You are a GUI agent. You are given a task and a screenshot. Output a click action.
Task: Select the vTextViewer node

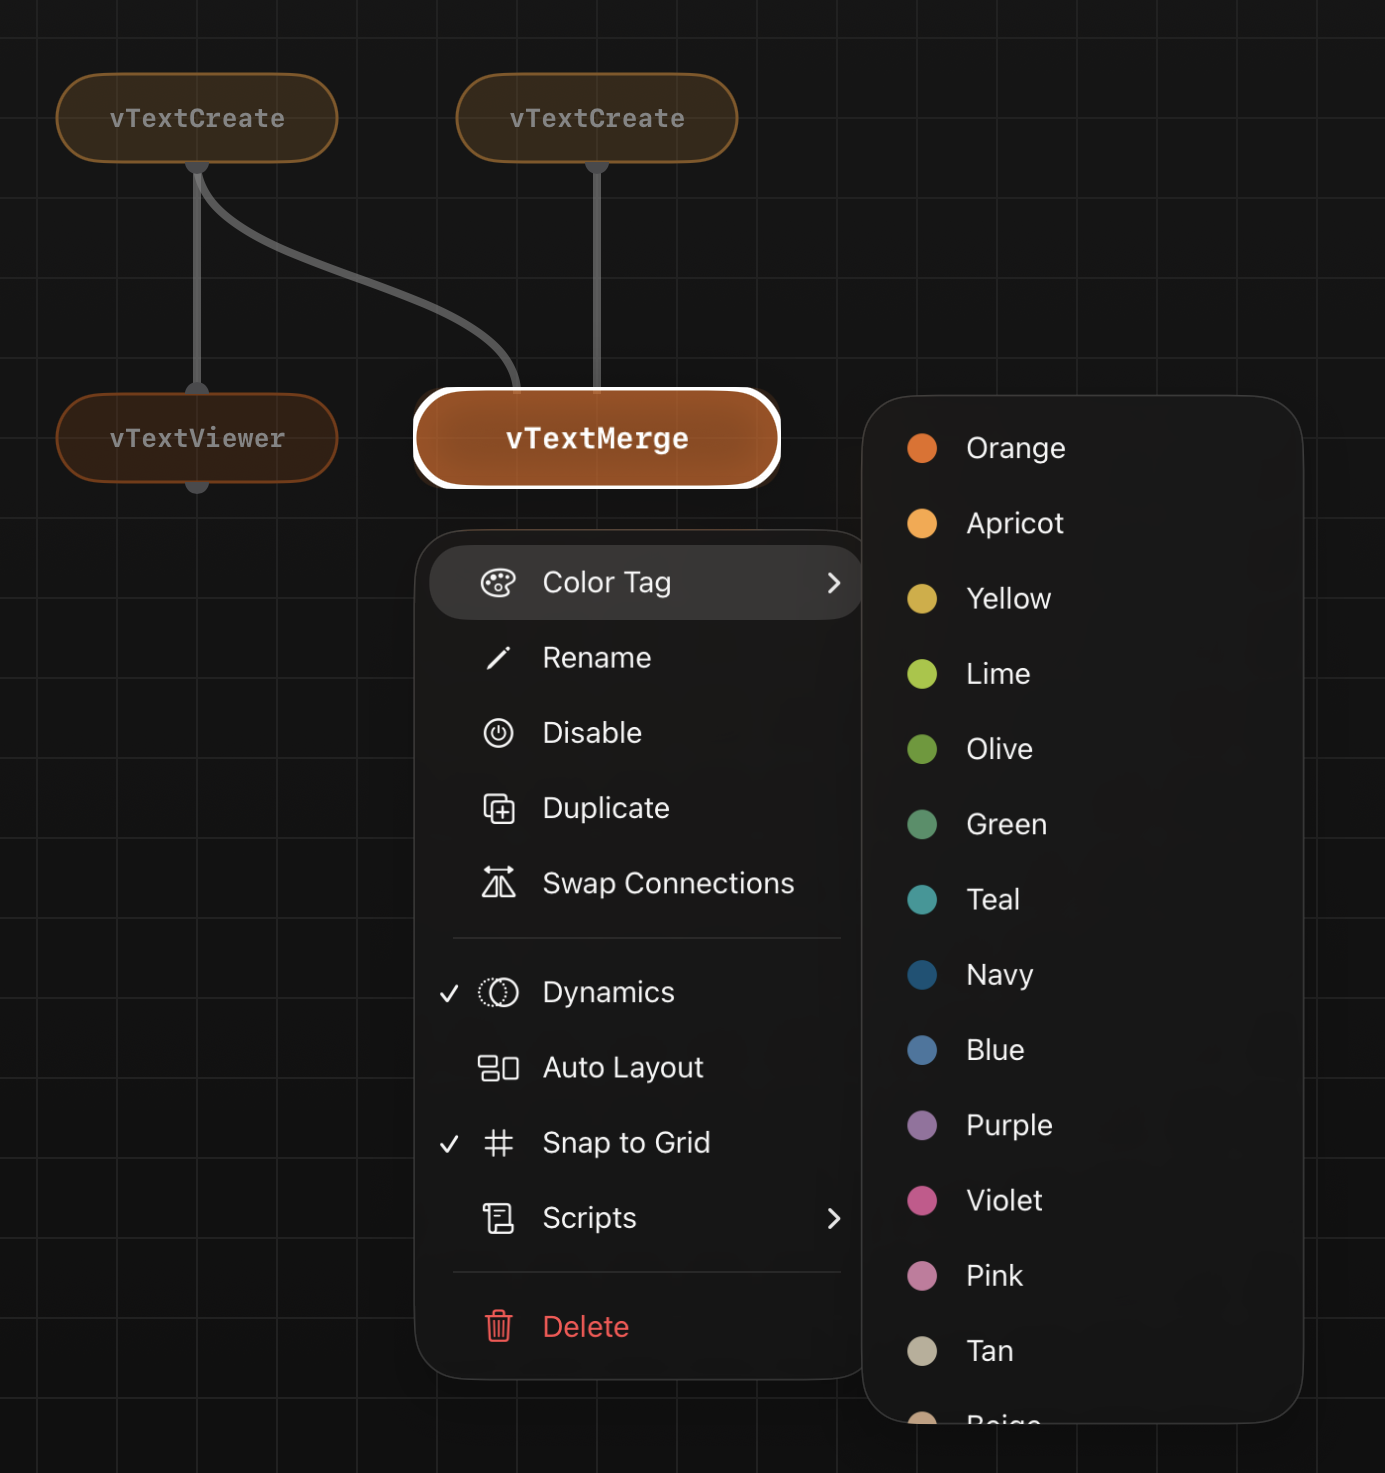(197, 438)
